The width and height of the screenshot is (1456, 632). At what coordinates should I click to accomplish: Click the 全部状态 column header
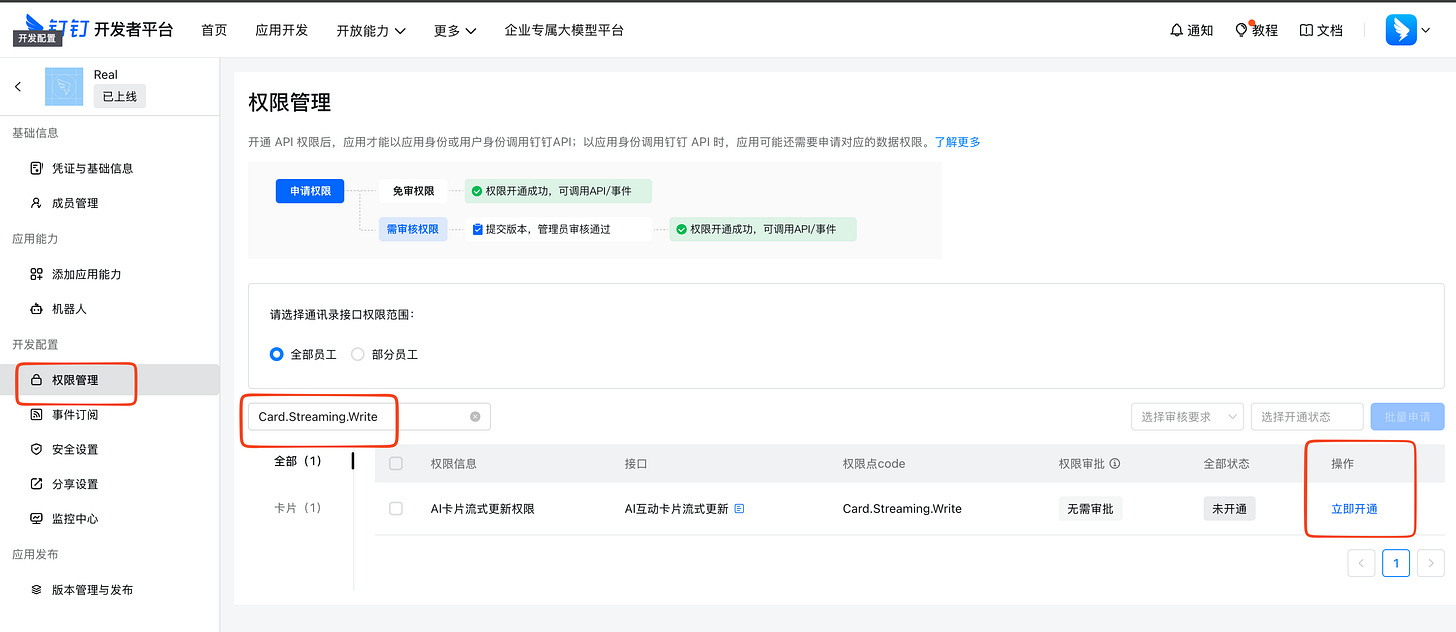1229,464
